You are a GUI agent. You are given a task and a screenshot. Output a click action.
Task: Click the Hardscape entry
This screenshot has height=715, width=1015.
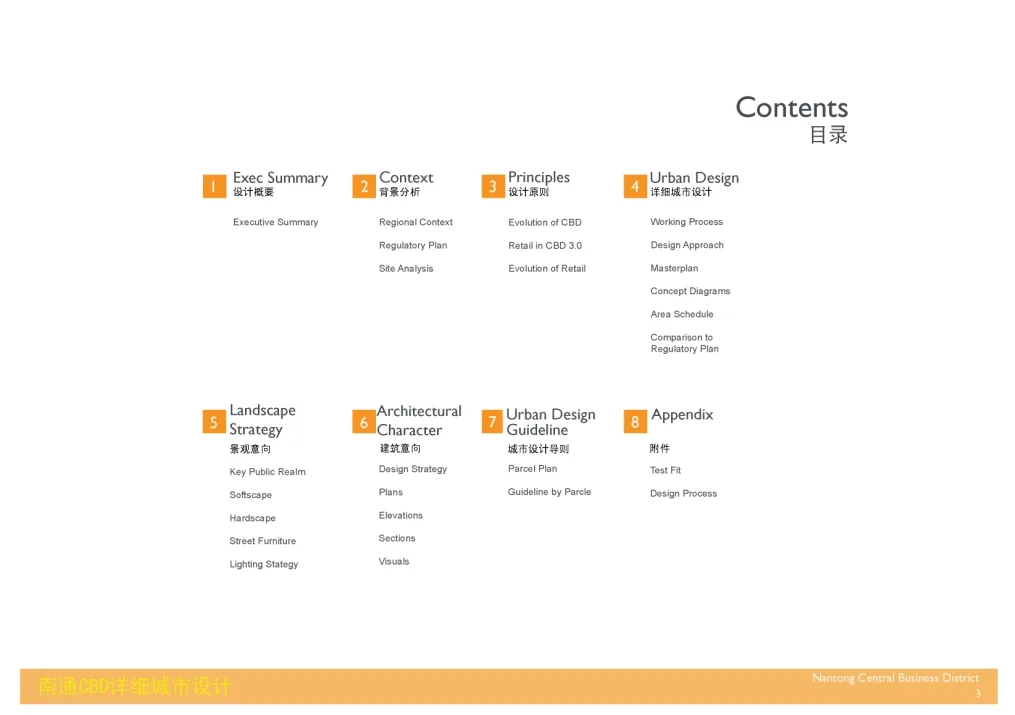click(252, 518)
